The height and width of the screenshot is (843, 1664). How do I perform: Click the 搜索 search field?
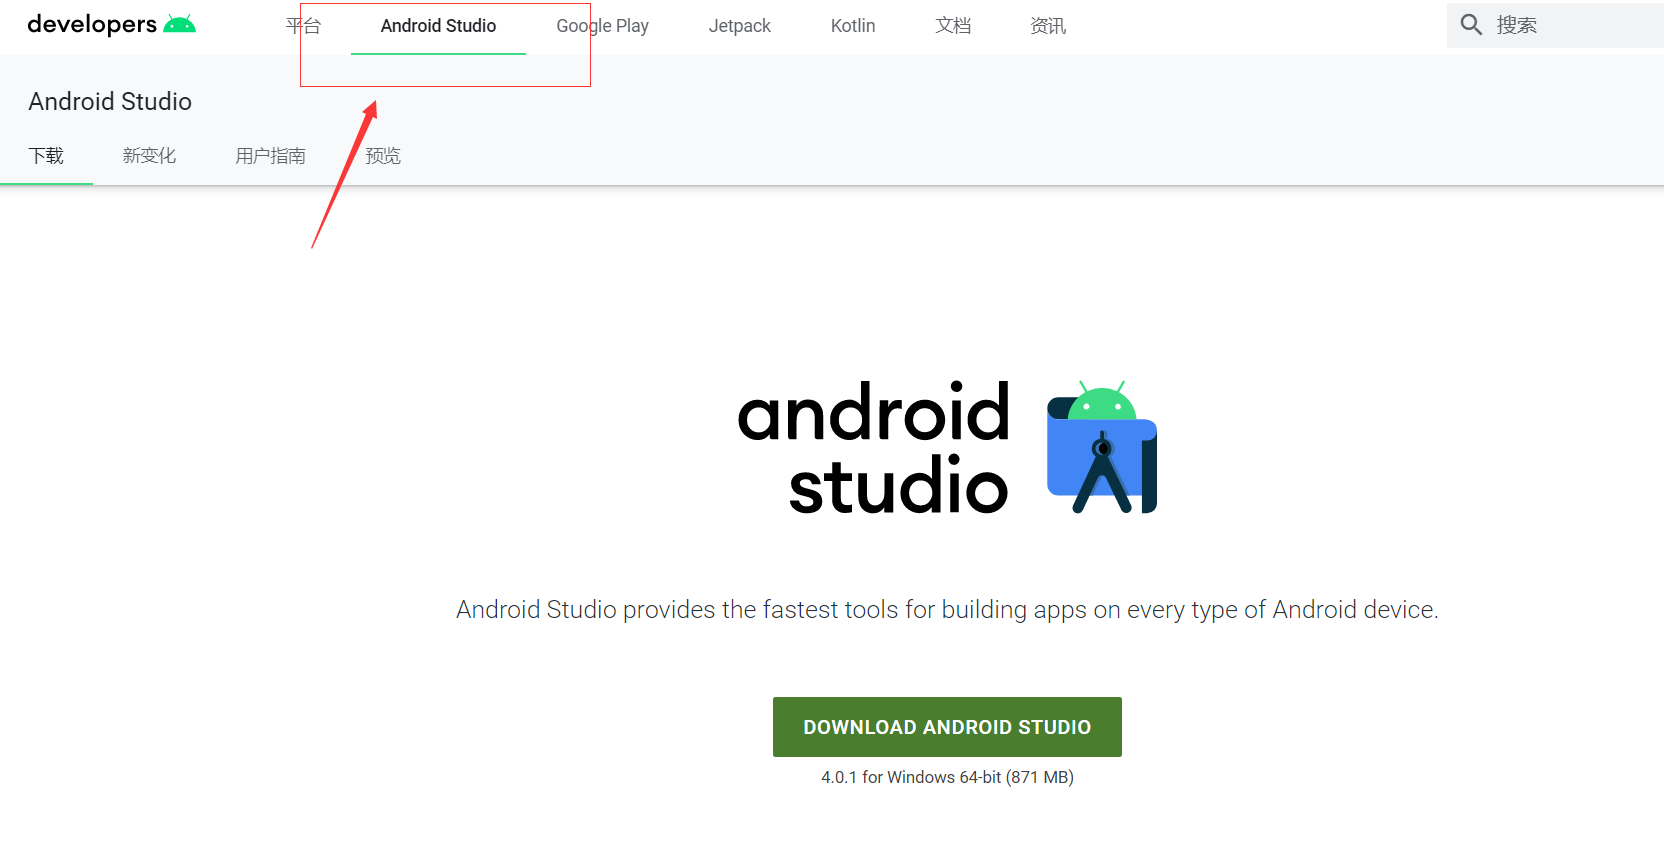[1555, 25]
